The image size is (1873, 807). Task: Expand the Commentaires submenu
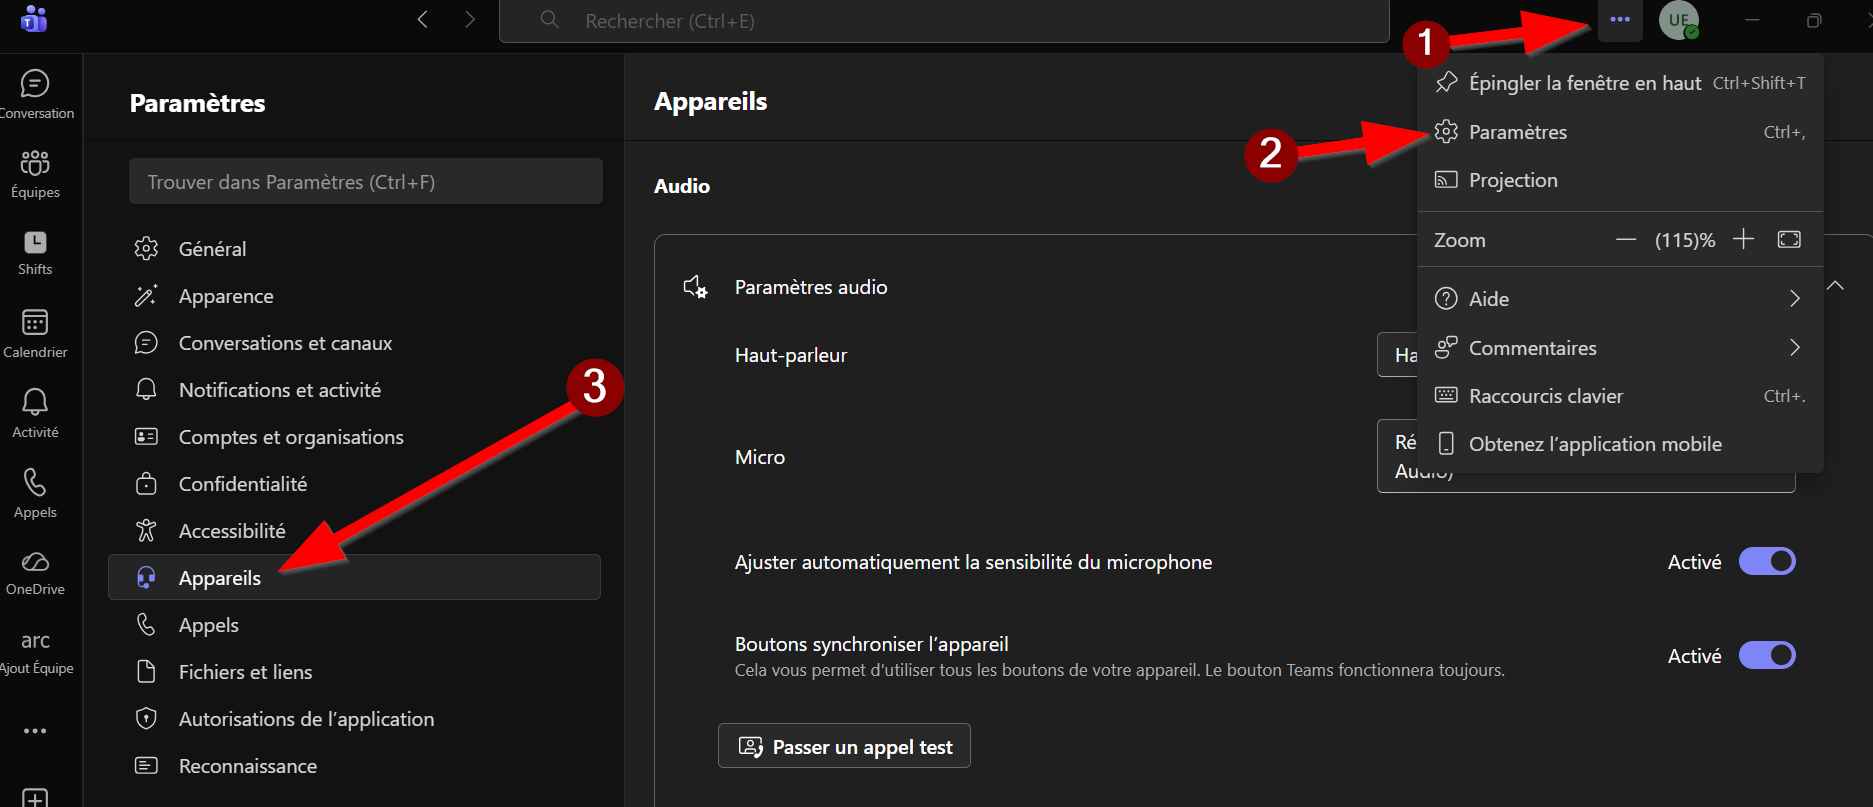(x=1794, y=348)
